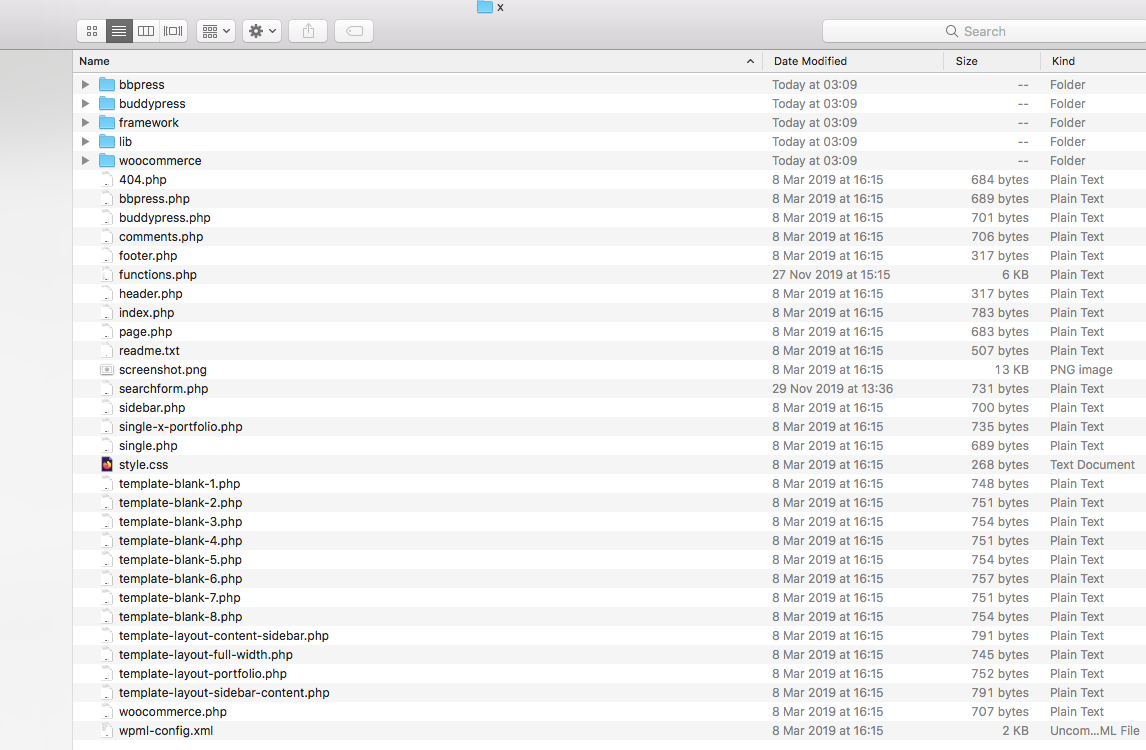
Task: Switch to column view
Action: click(x=146, y=31)
